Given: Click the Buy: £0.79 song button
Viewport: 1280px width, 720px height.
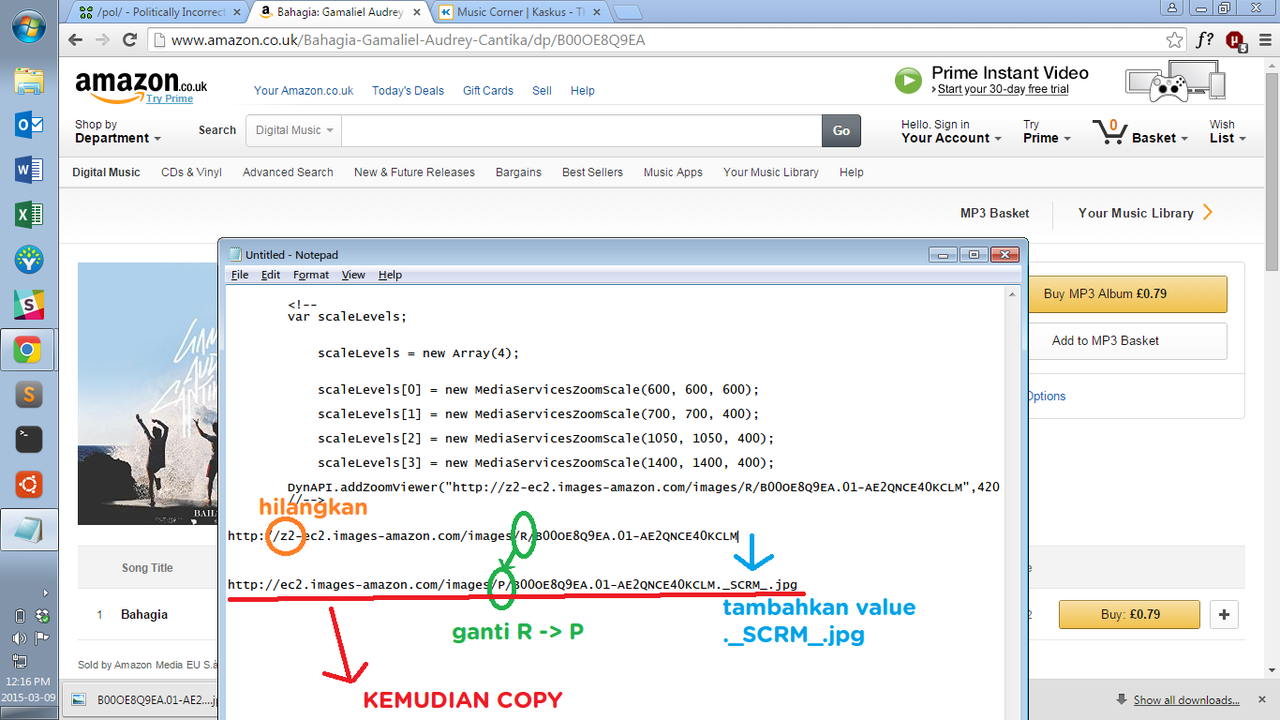Looking at the screenshot, I should click(x=1129, y=614).
